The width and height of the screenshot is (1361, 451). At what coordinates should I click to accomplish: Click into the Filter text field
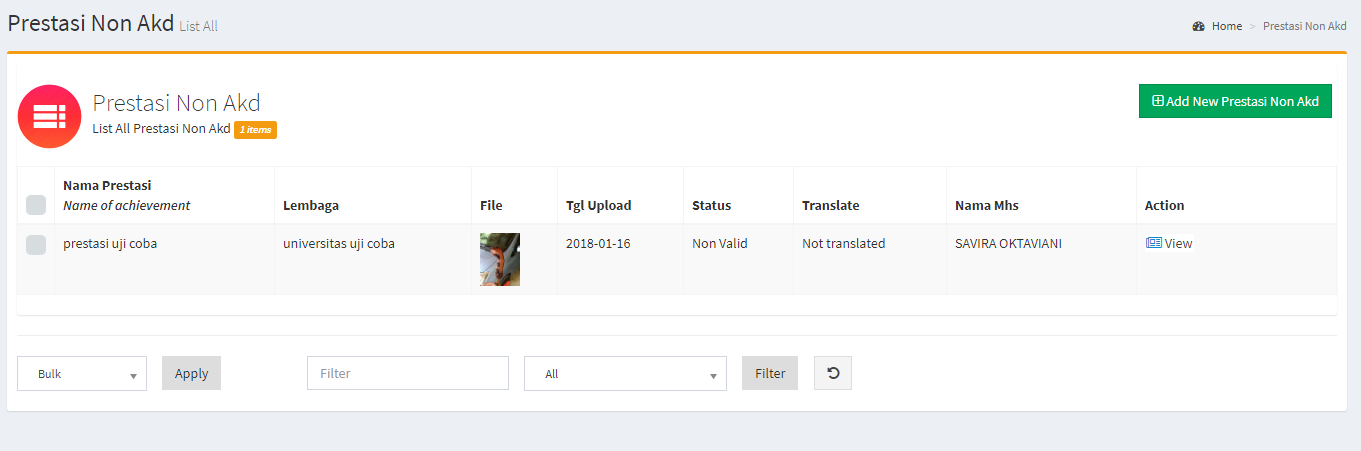[x=408, y=373]
